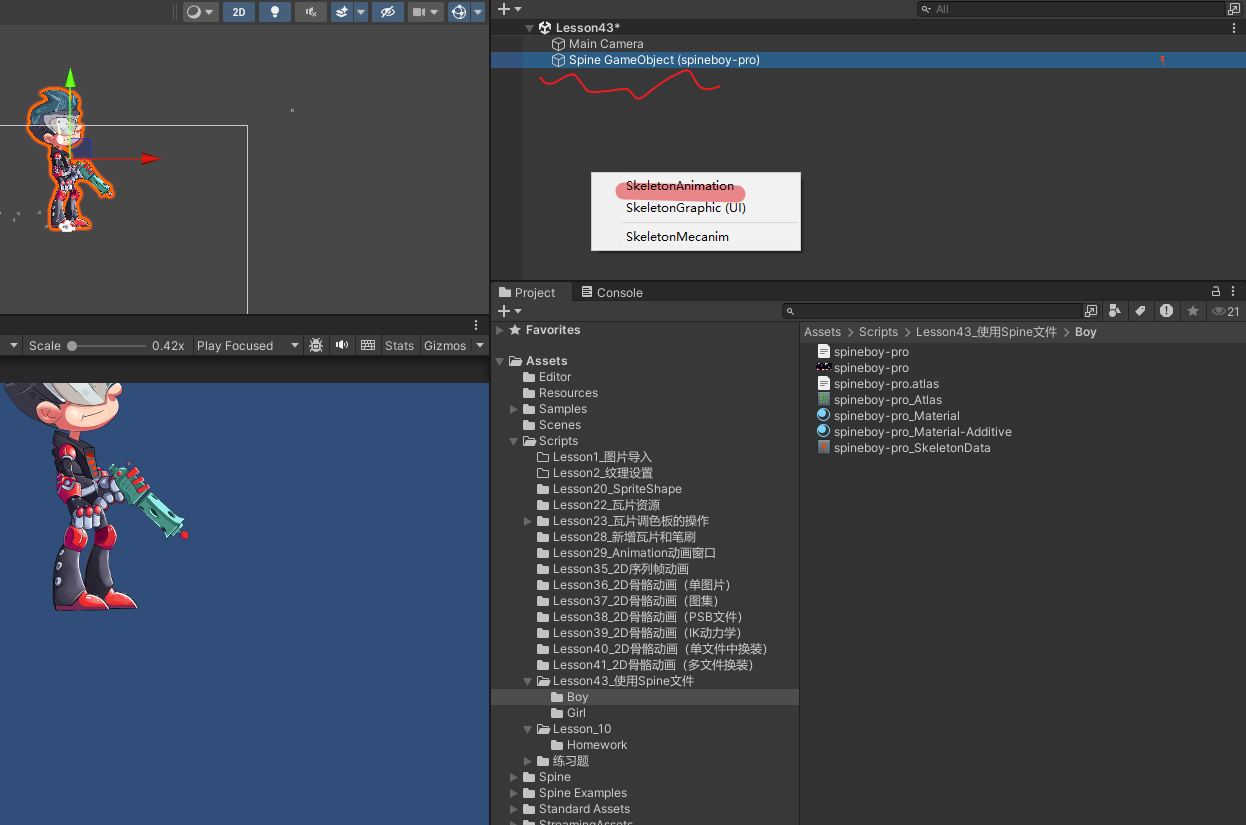Switch to the Console tab
This screenshot has width=1246, height=825.
click(611, 292)
